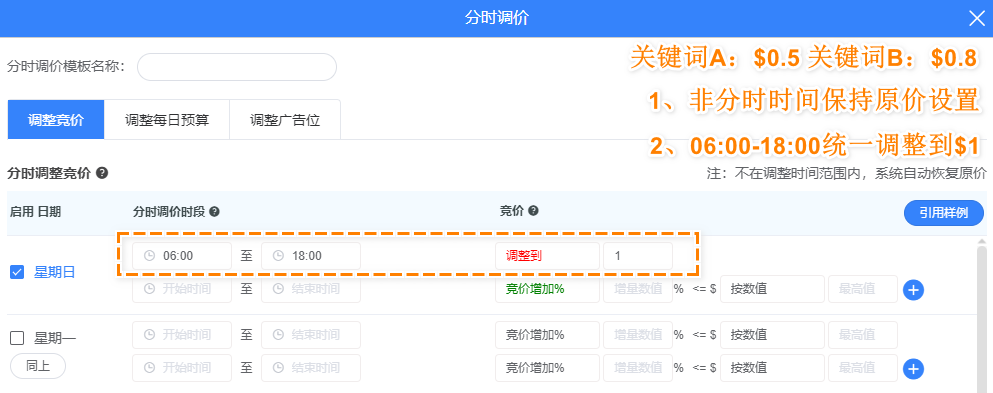Click the 分时调价模板名称 input field

point(237,67)
